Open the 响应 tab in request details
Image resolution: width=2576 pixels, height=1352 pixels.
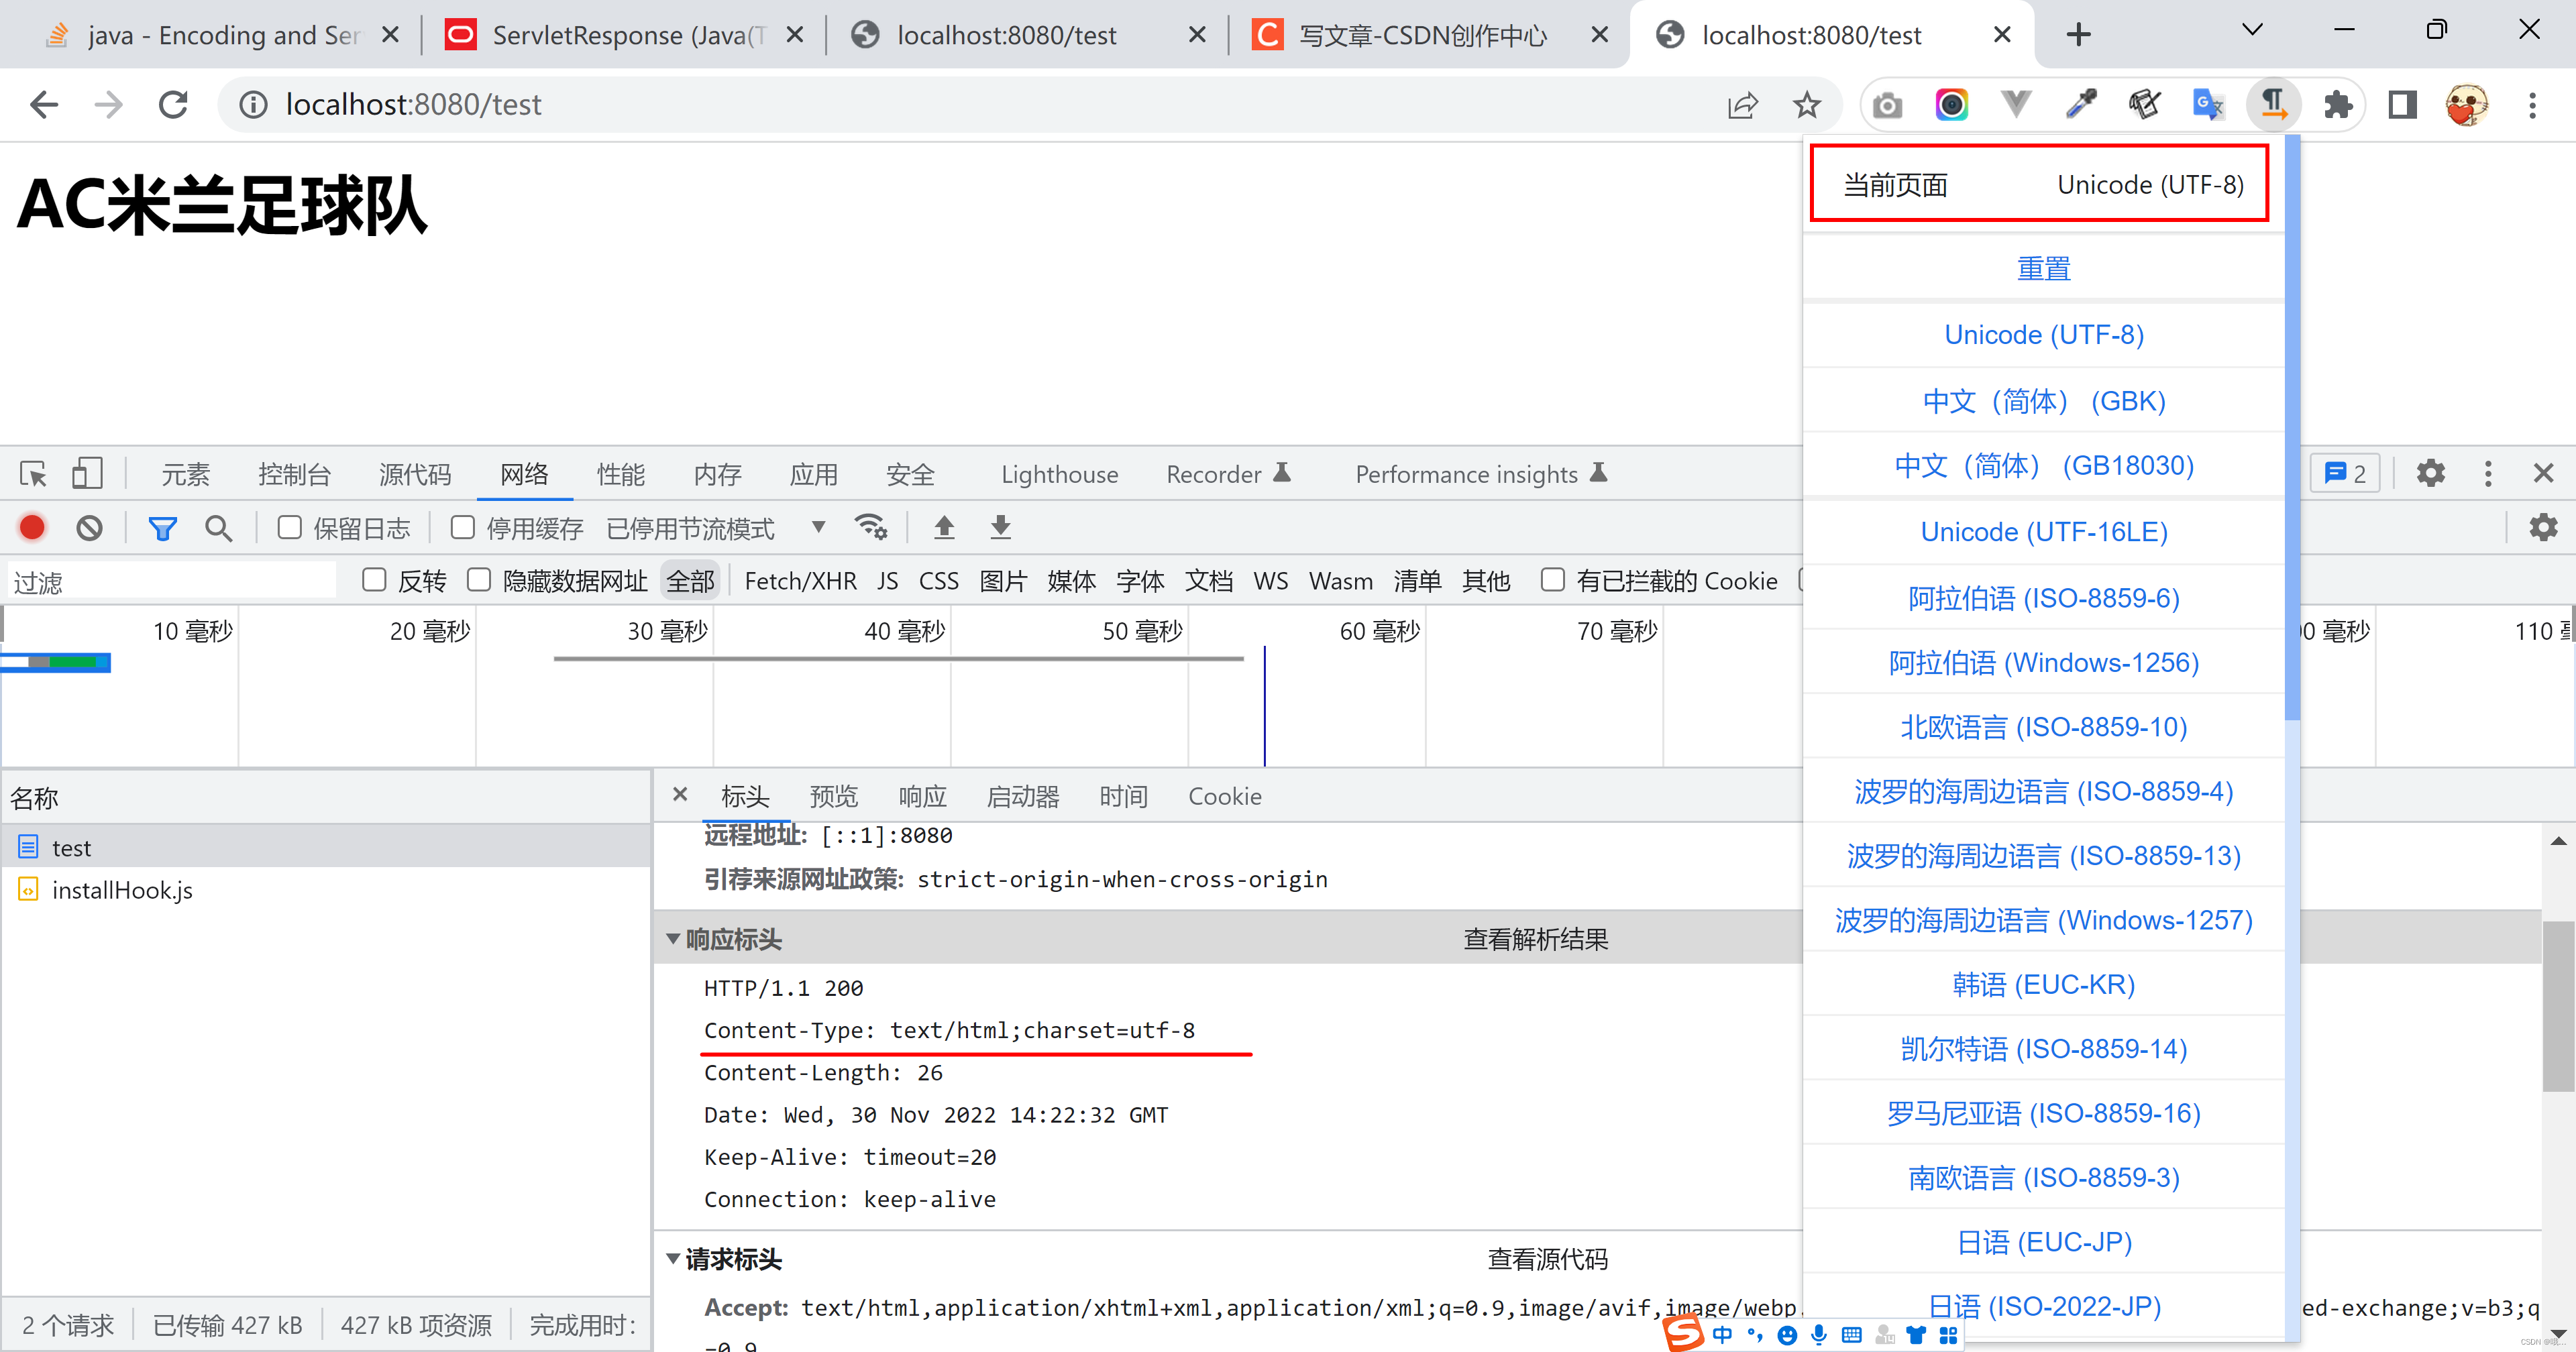coord(922,796)
